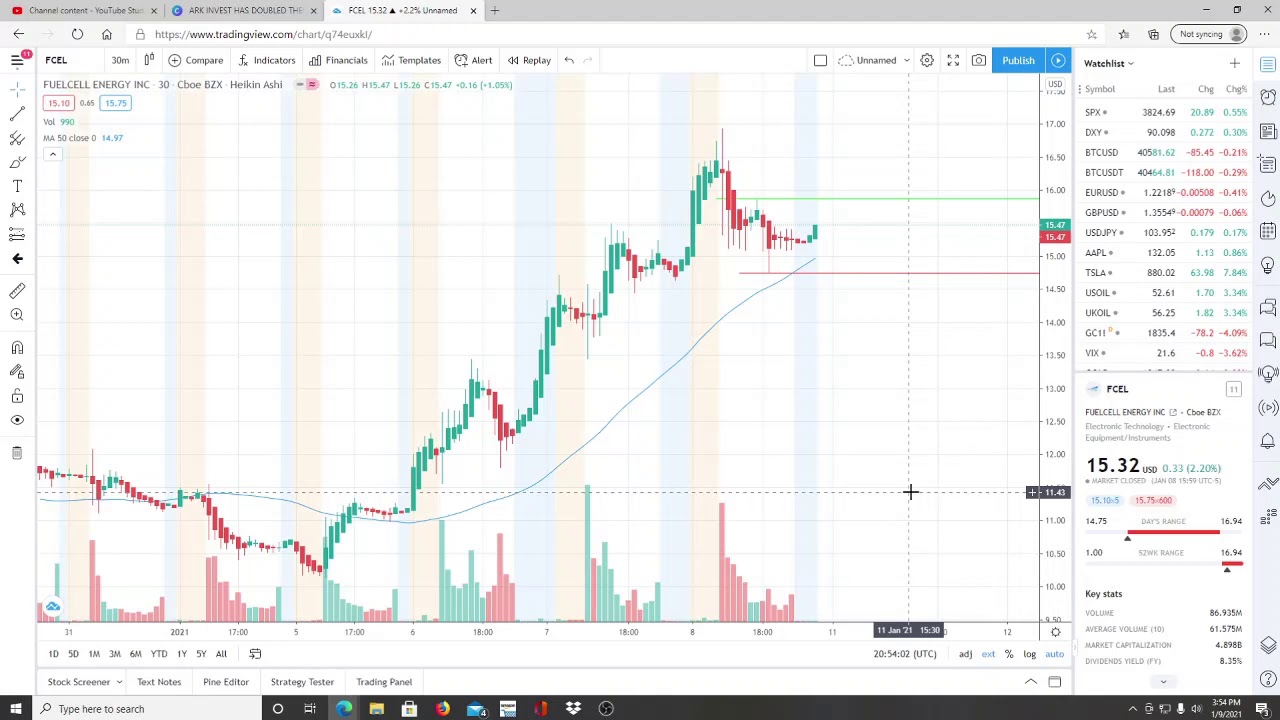
Task: Click the blue Publish button
Action: pos(1018,60)
